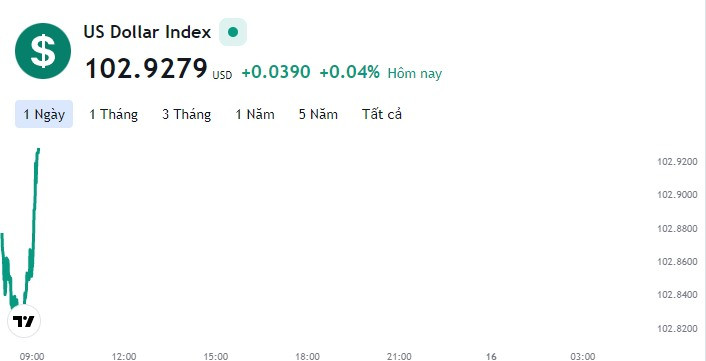This screenshot has width=706, height=361.
Task: Show the 1 Năm chart range
Action: [255, 114]
